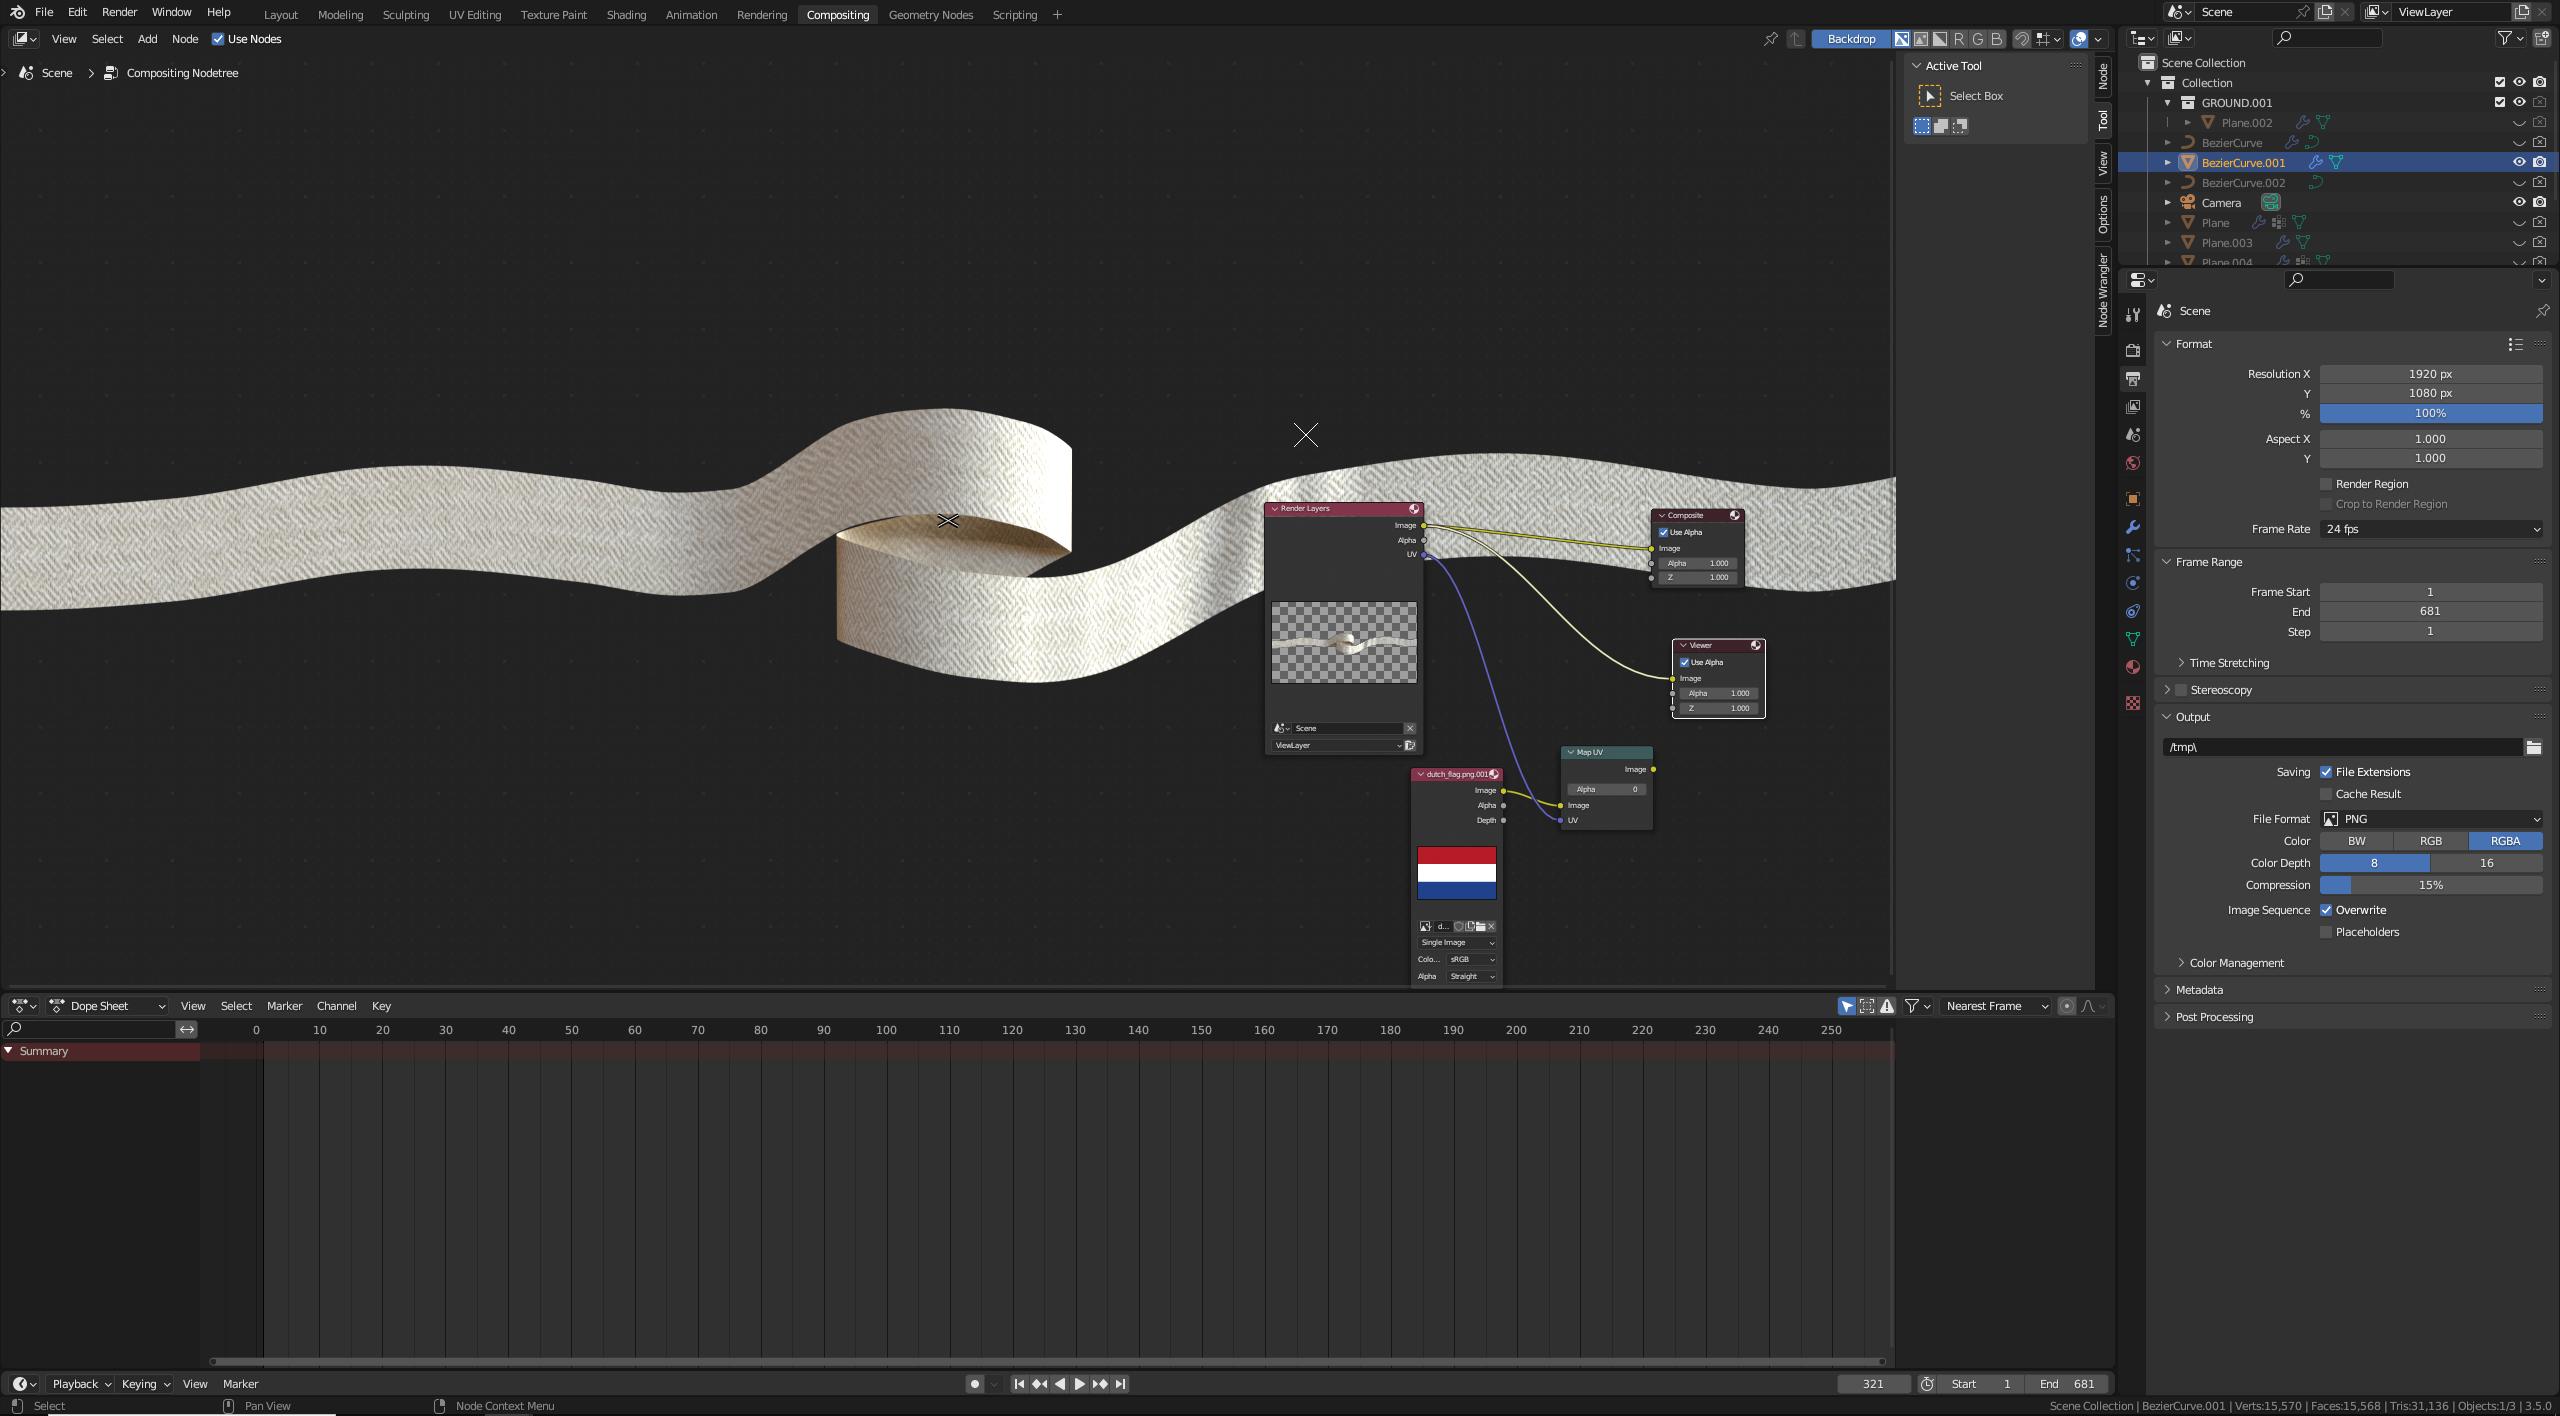Image resolution: width=2560 pixels, height=1416 pixels.
Task: Hide BezierCurve.001 in the viewport
Action: pos(2520,162)
